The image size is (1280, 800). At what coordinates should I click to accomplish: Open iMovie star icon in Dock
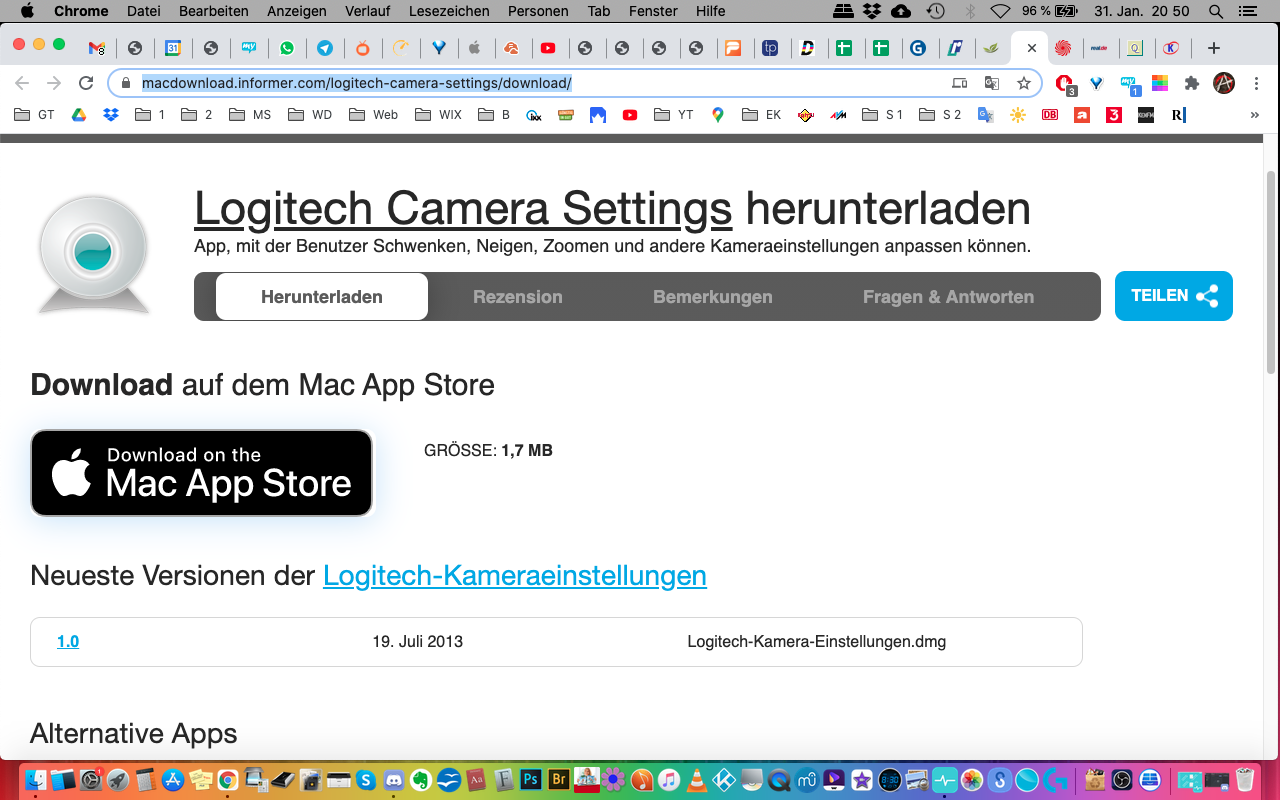click(862, 780)
